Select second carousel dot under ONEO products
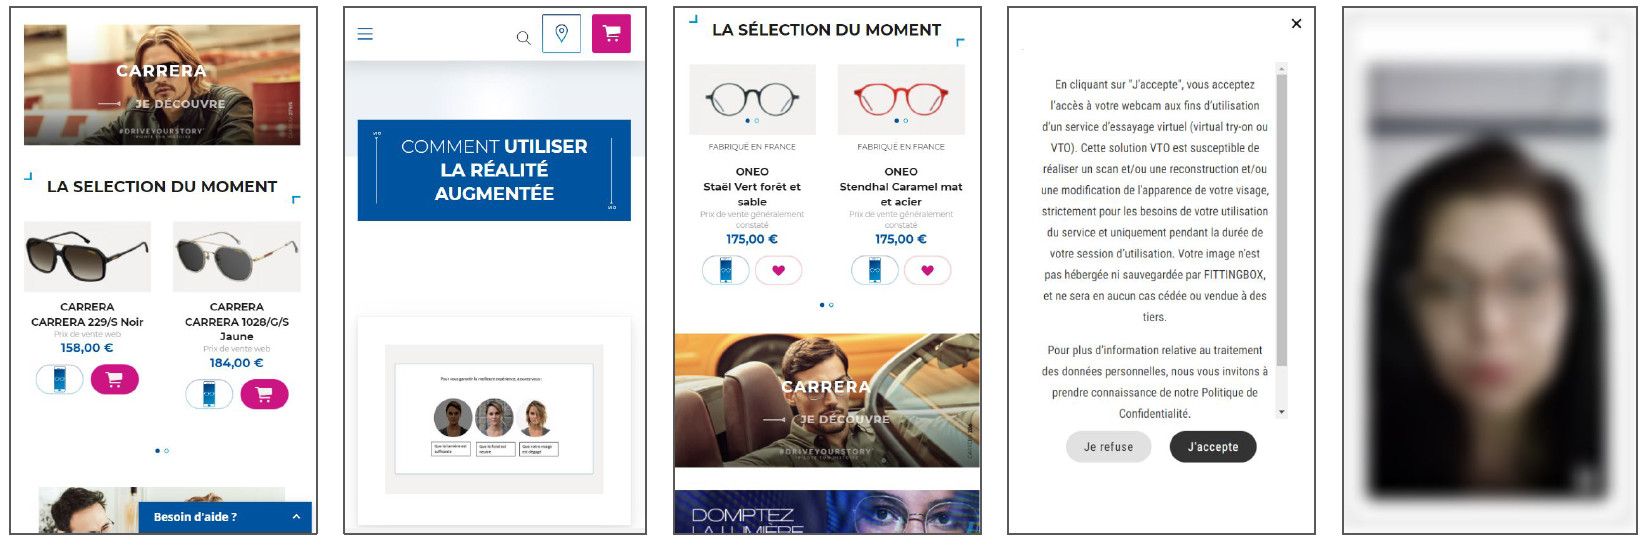Viewport: 1647px width, 545px height. click(x=831, y=305)
